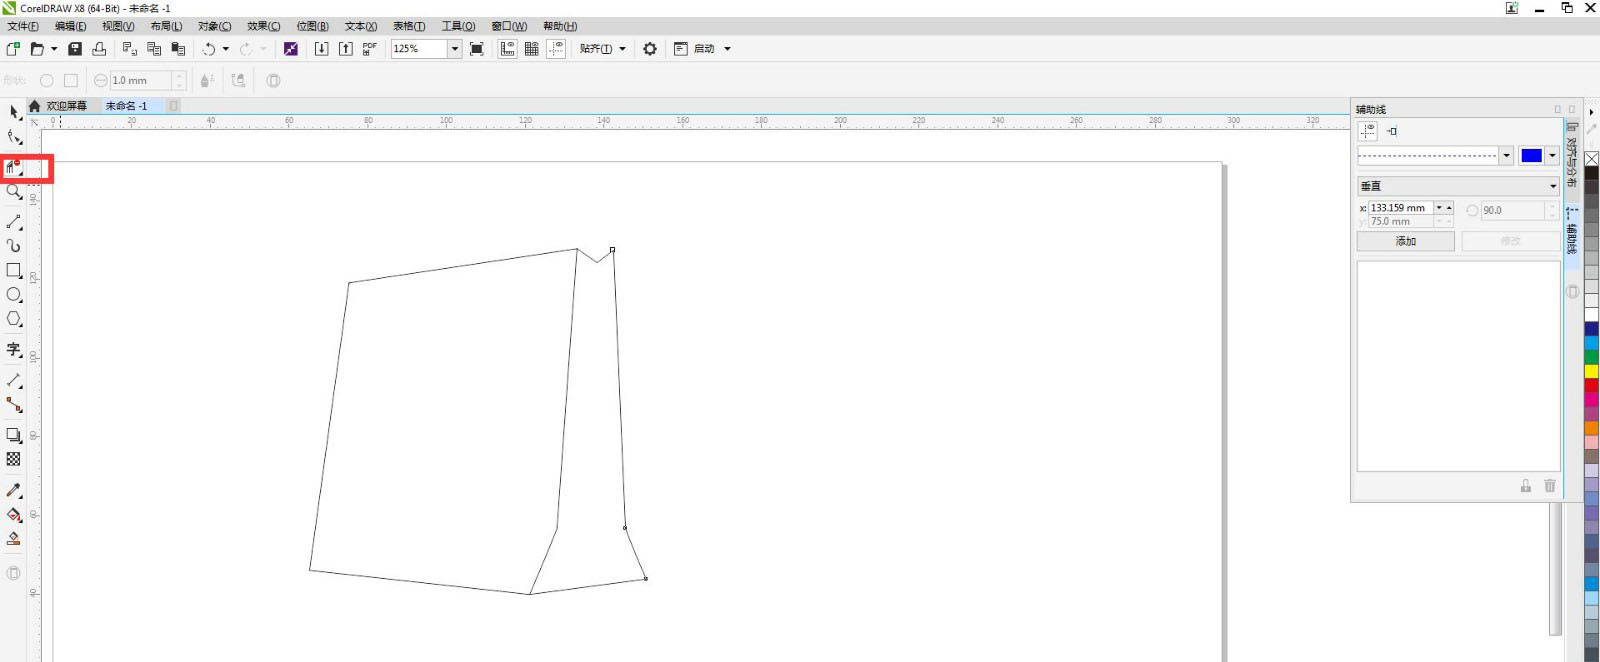The height and width of the screenshot is (662, 1600).
Task: Open the guideline line style dropdown
Action: click(1506, 155)
